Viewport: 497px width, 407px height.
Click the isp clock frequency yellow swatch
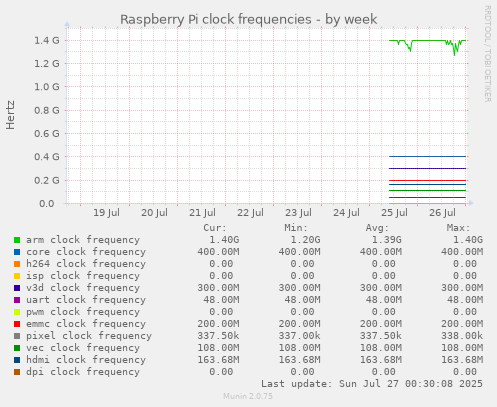pos(17,276)
